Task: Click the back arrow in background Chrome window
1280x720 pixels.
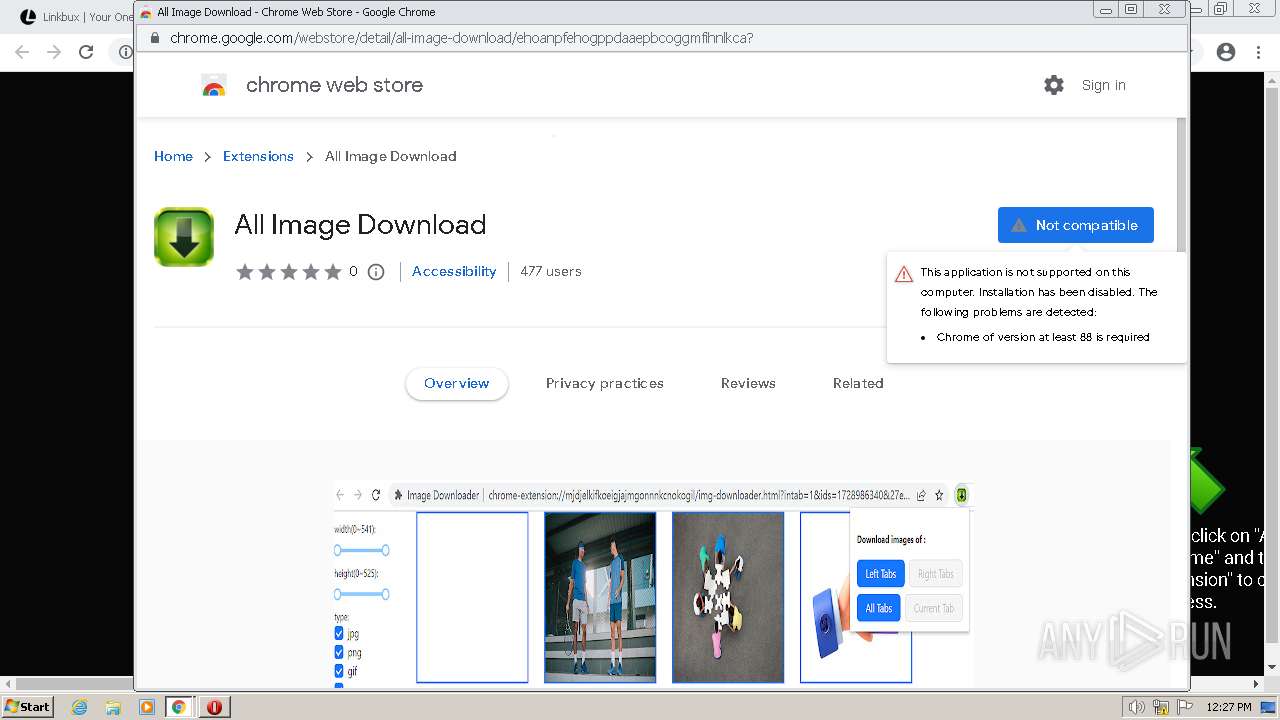Action: [x=22, y=52]
